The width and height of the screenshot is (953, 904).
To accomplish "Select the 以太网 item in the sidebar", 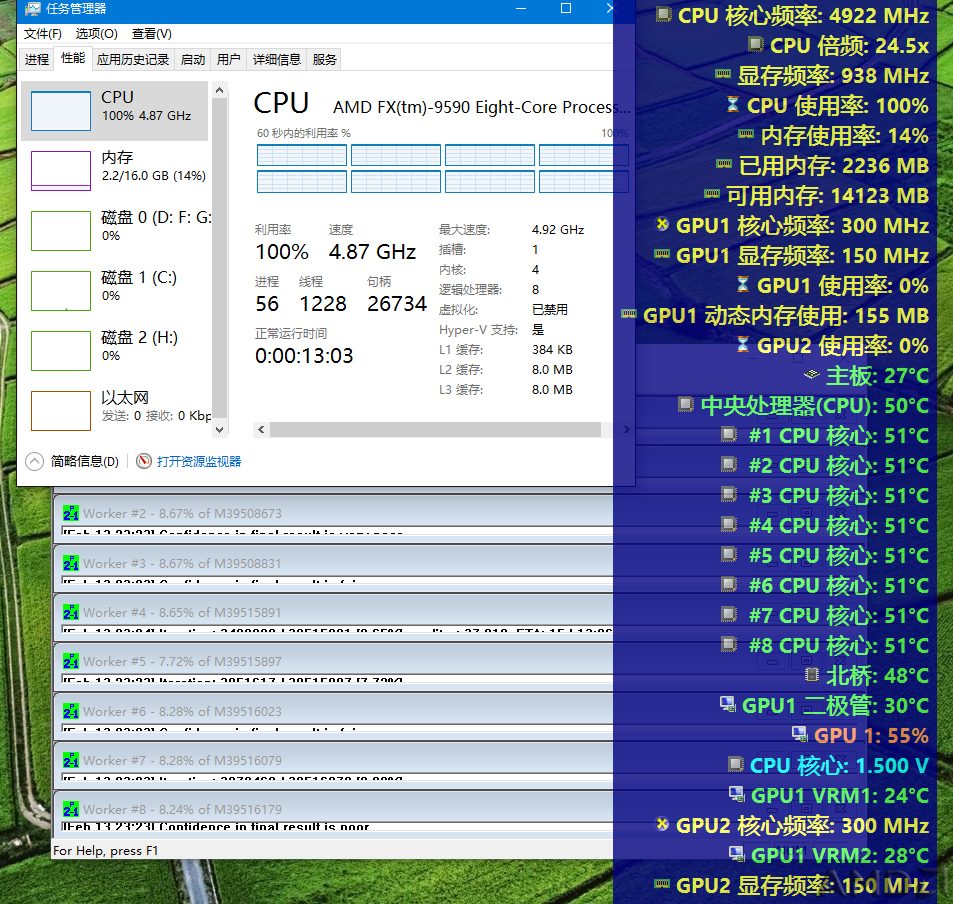I will 115,410.
